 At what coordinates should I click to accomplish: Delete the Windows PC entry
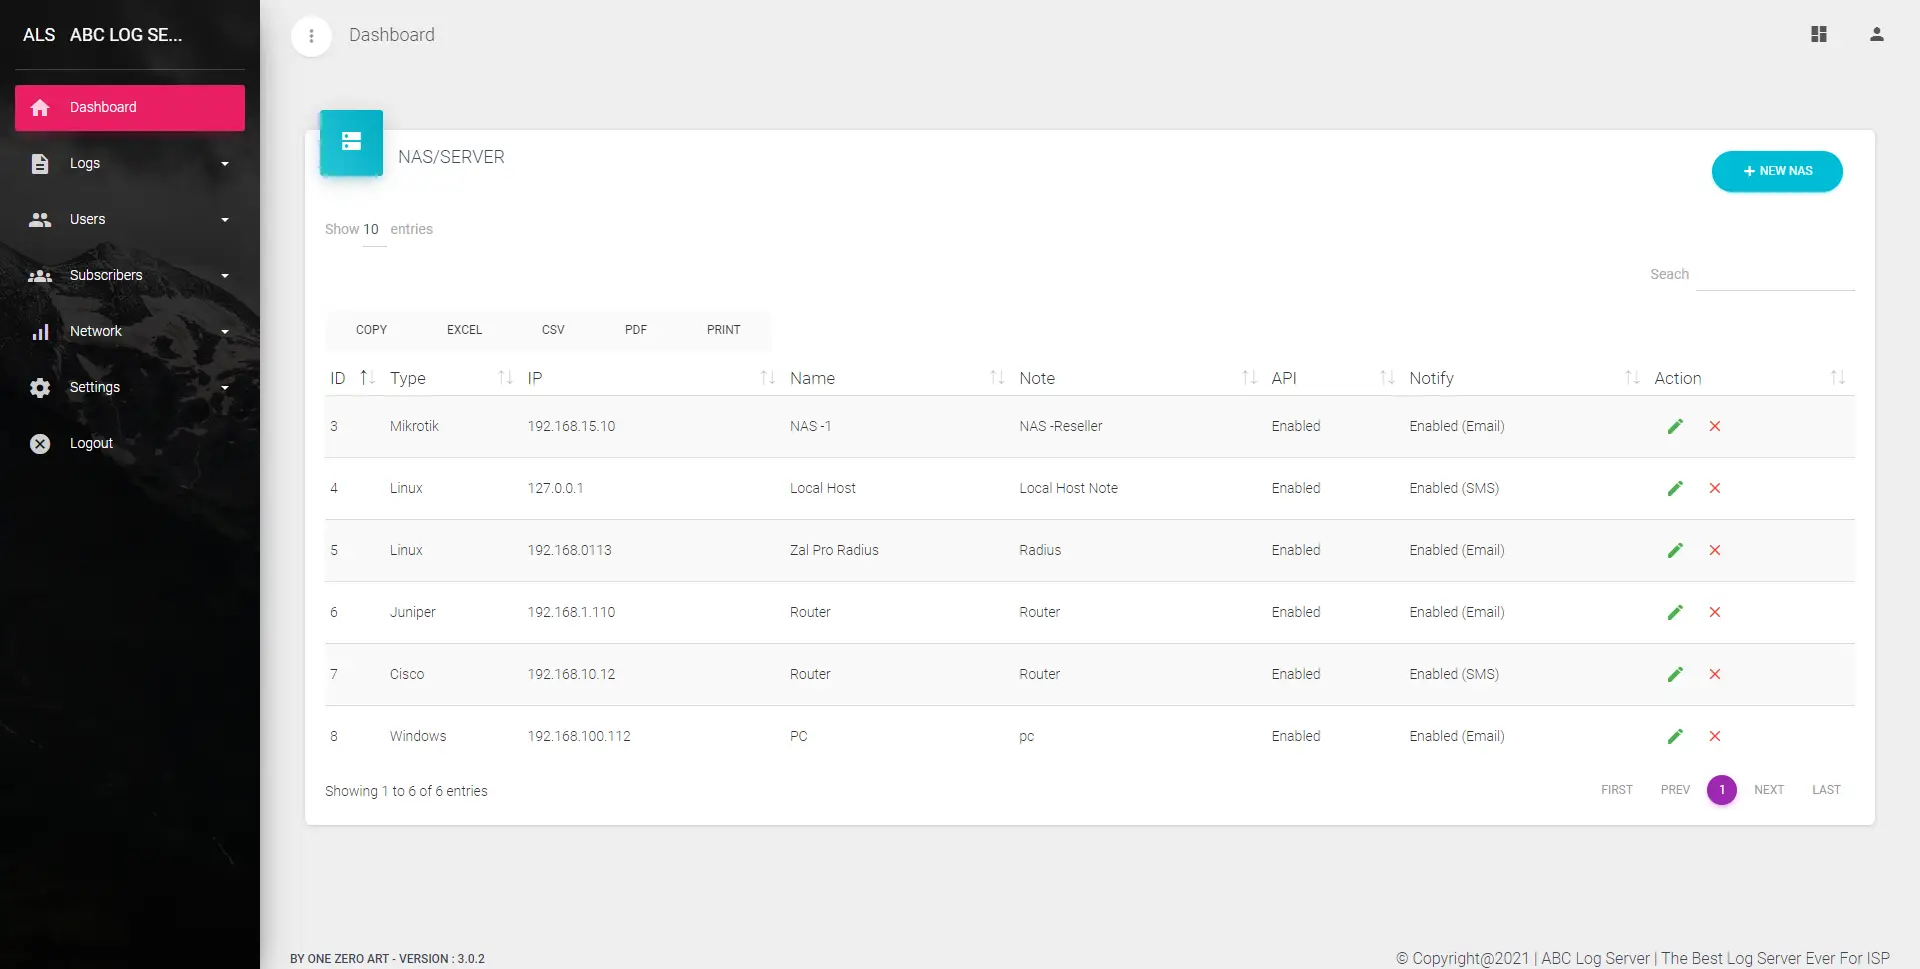[1715, 736]
